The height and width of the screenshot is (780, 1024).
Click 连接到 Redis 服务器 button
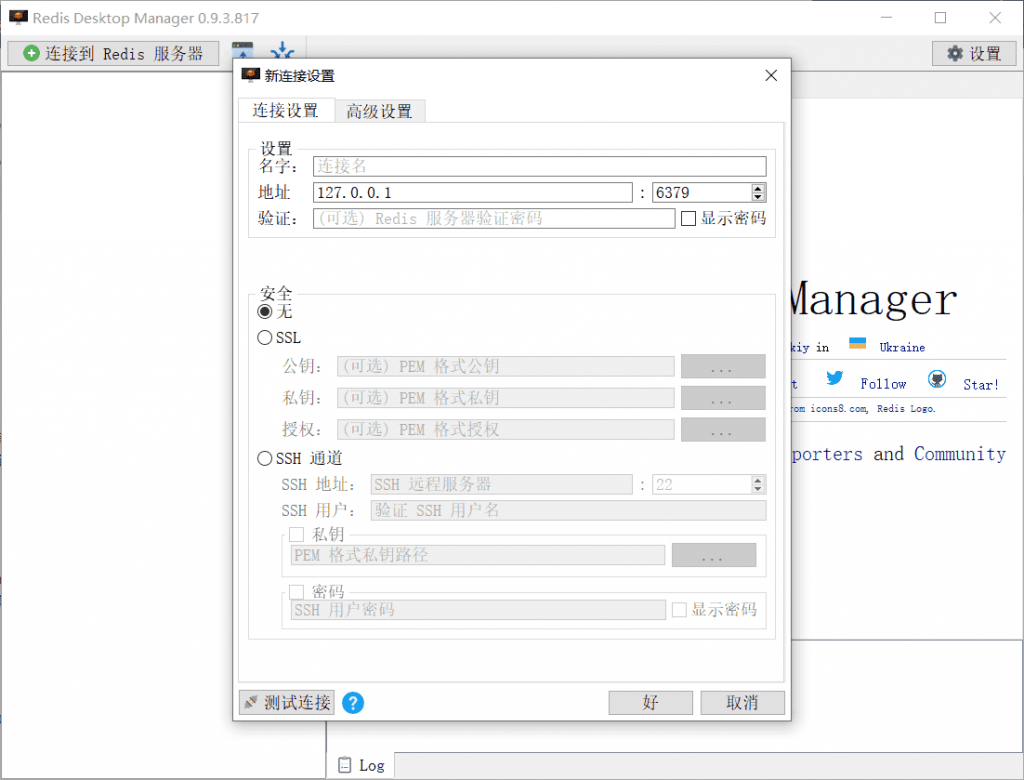(x=113, y=53)
